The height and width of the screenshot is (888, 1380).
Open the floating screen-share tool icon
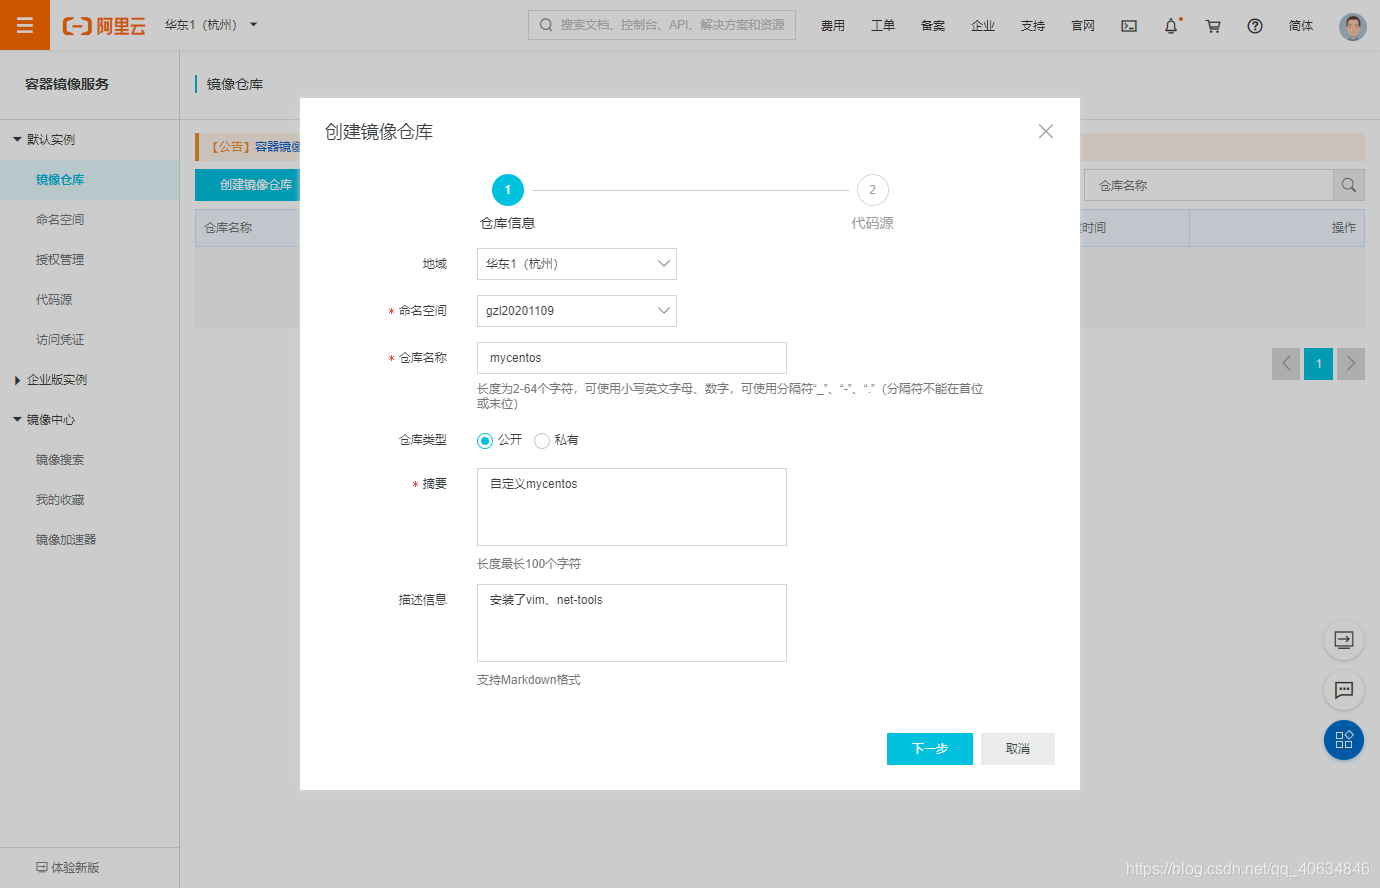click(x=1344, y=640)
